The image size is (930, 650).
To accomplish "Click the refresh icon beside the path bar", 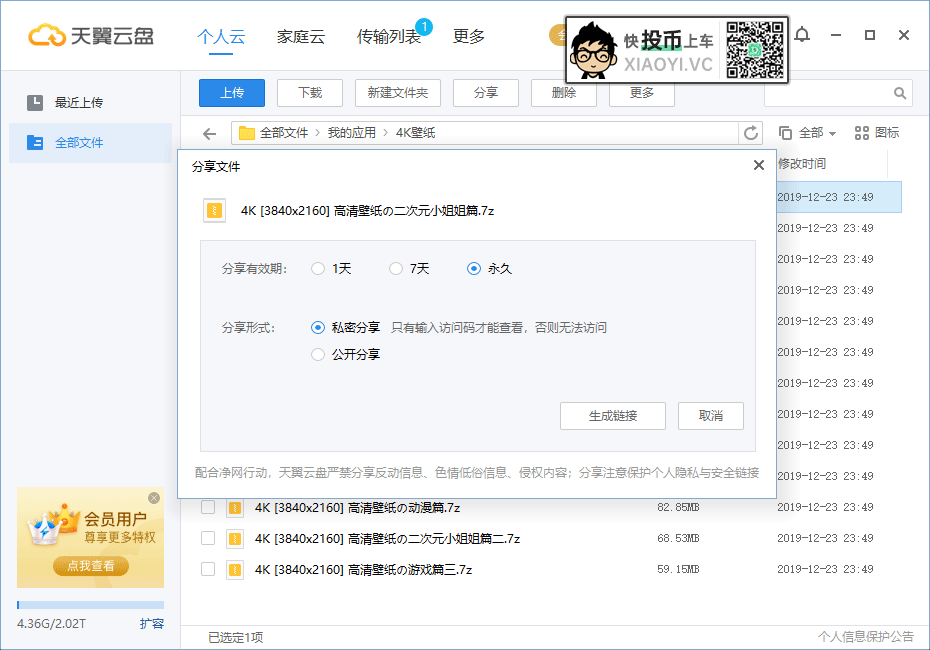I will [752, 132].
